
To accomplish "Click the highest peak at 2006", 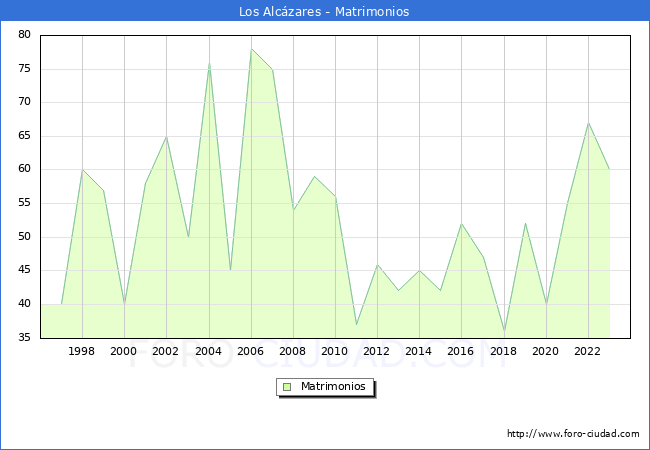I will tap(251, 49).
